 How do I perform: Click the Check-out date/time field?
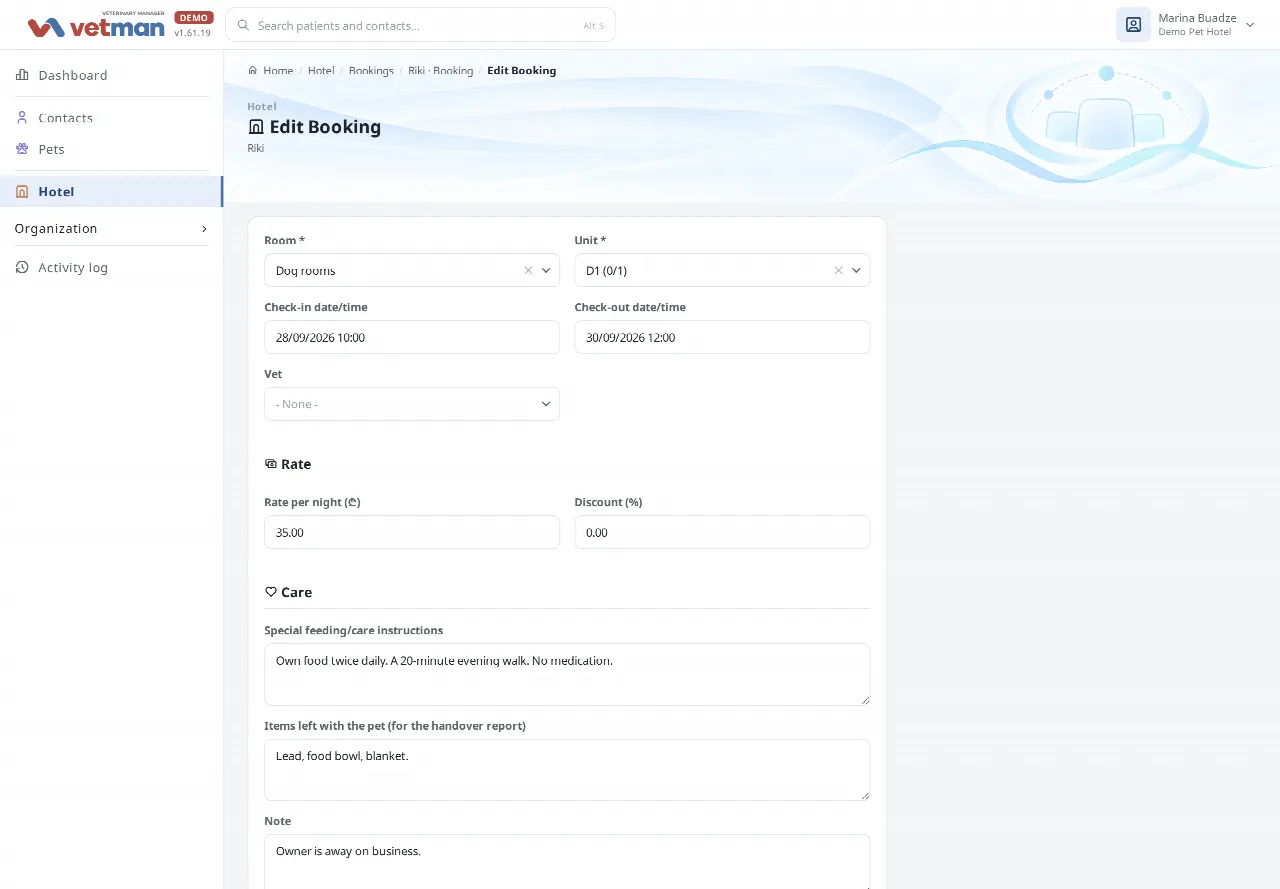(722, 337)
